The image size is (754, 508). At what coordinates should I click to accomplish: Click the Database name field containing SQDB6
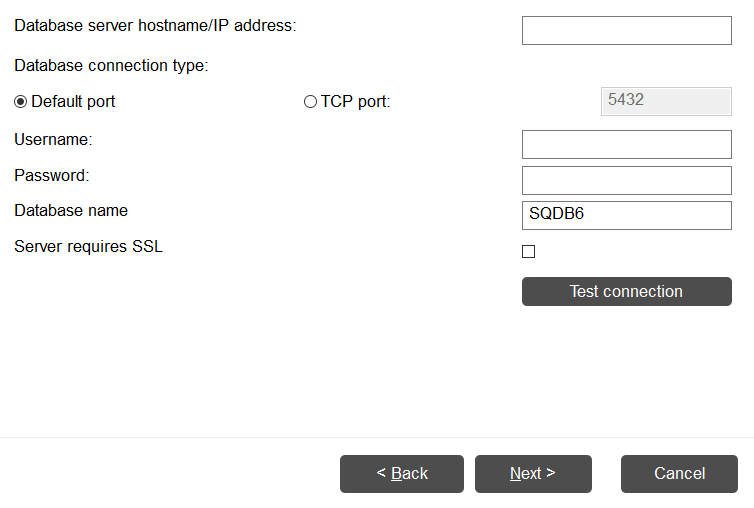point(626,215)
